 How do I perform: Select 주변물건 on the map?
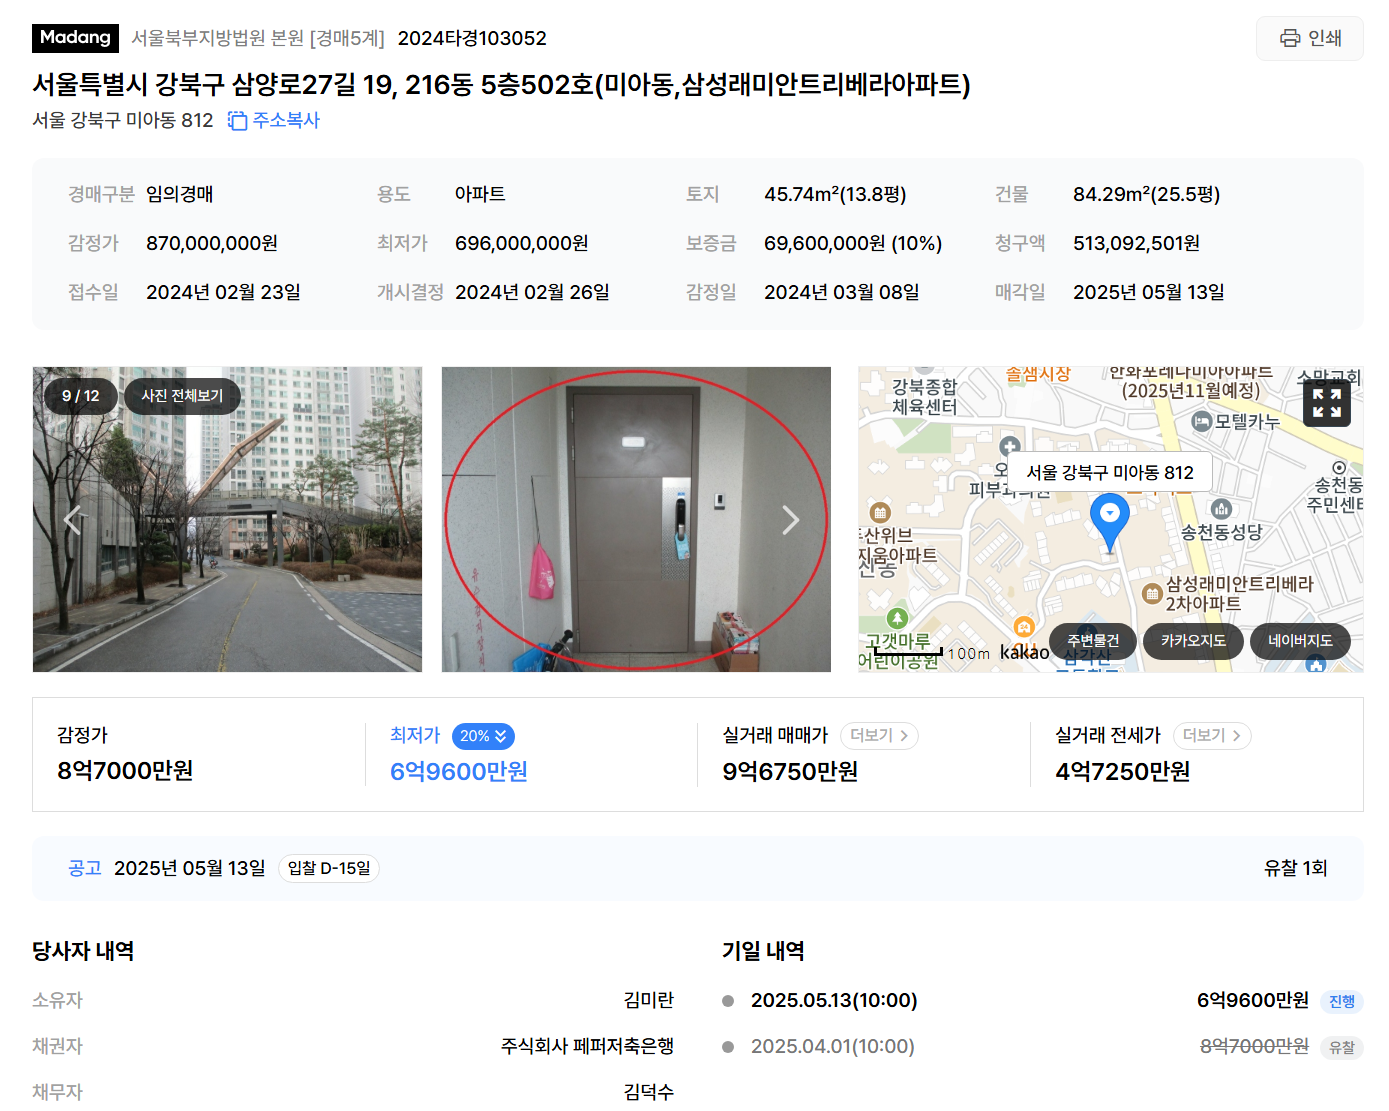(x=1092, y=641)
